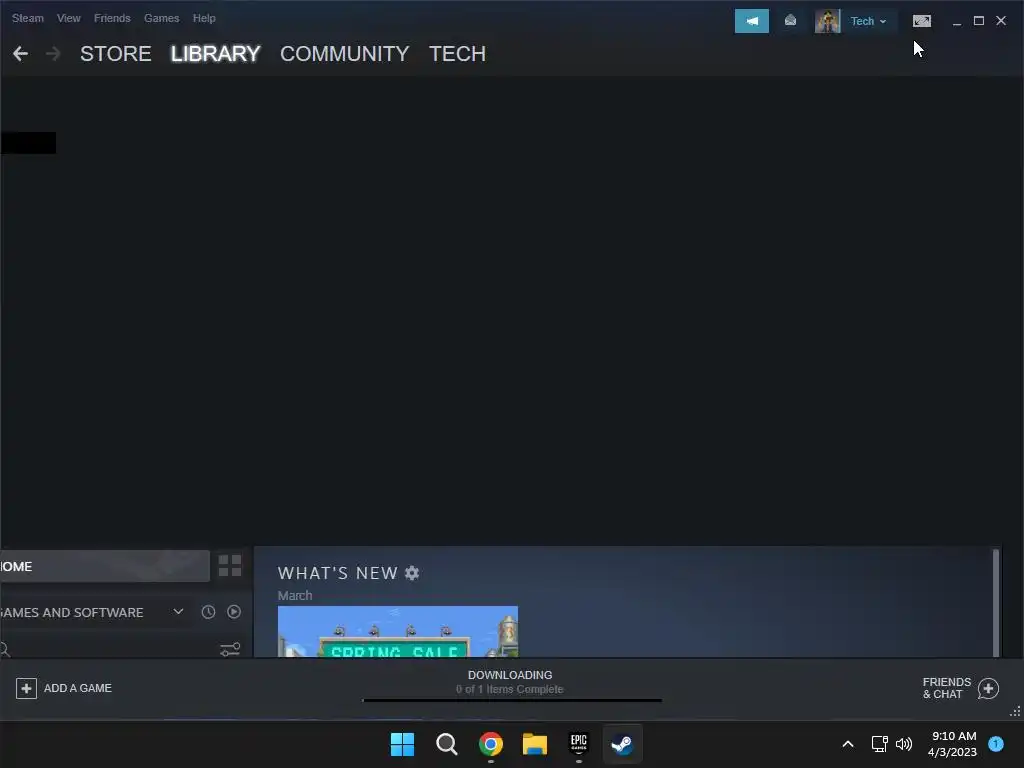The width and height of the screenshot is (1024, 768).
Task: Expand the Tech account dropdown
Action: [x=869, y=22]
